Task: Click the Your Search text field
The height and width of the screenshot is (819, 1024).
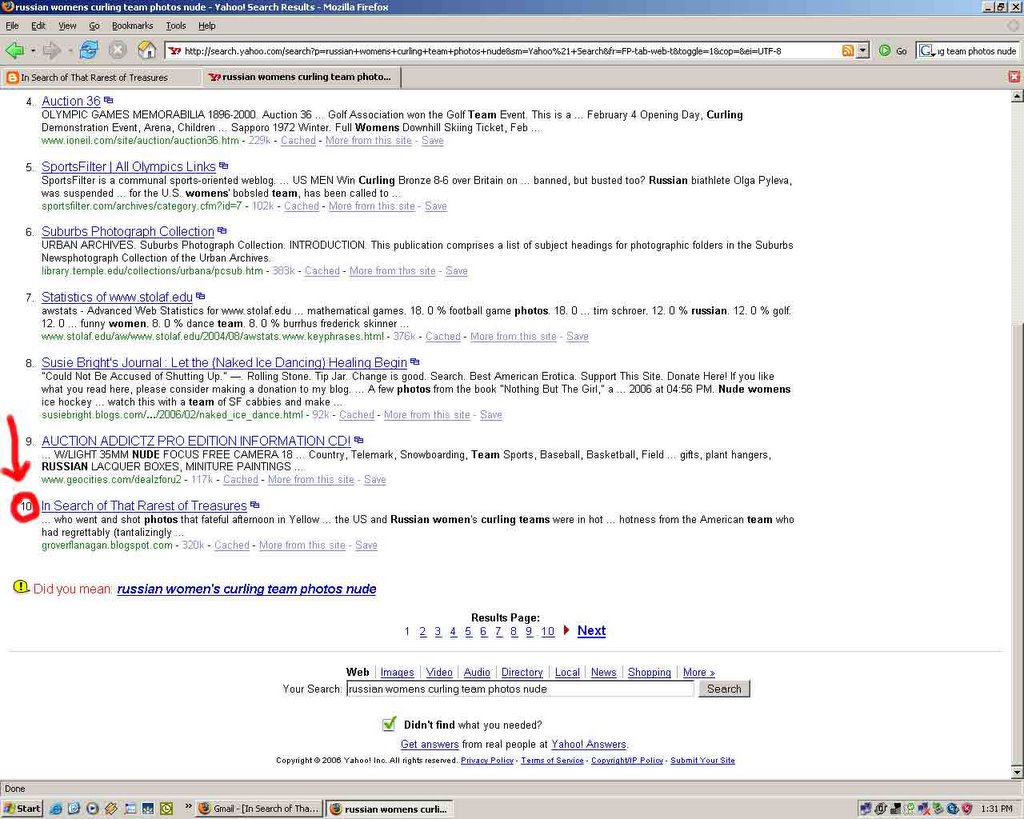Action: point(520,689)
